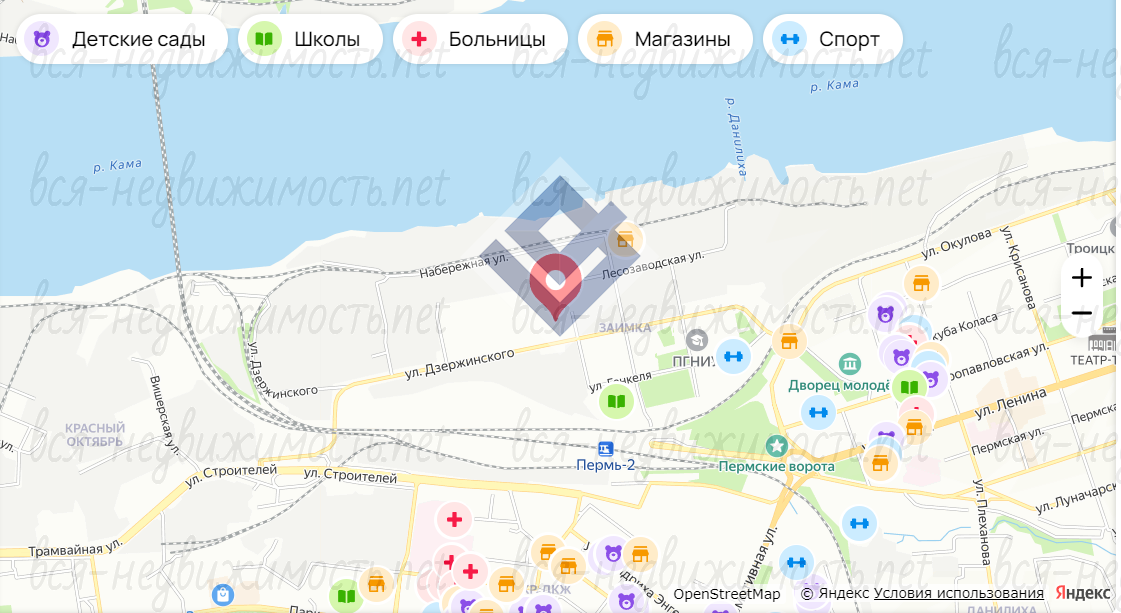1121x613 pixels.
Task: Click the ПГНИУ university icon
Action: tap(696, 340)
